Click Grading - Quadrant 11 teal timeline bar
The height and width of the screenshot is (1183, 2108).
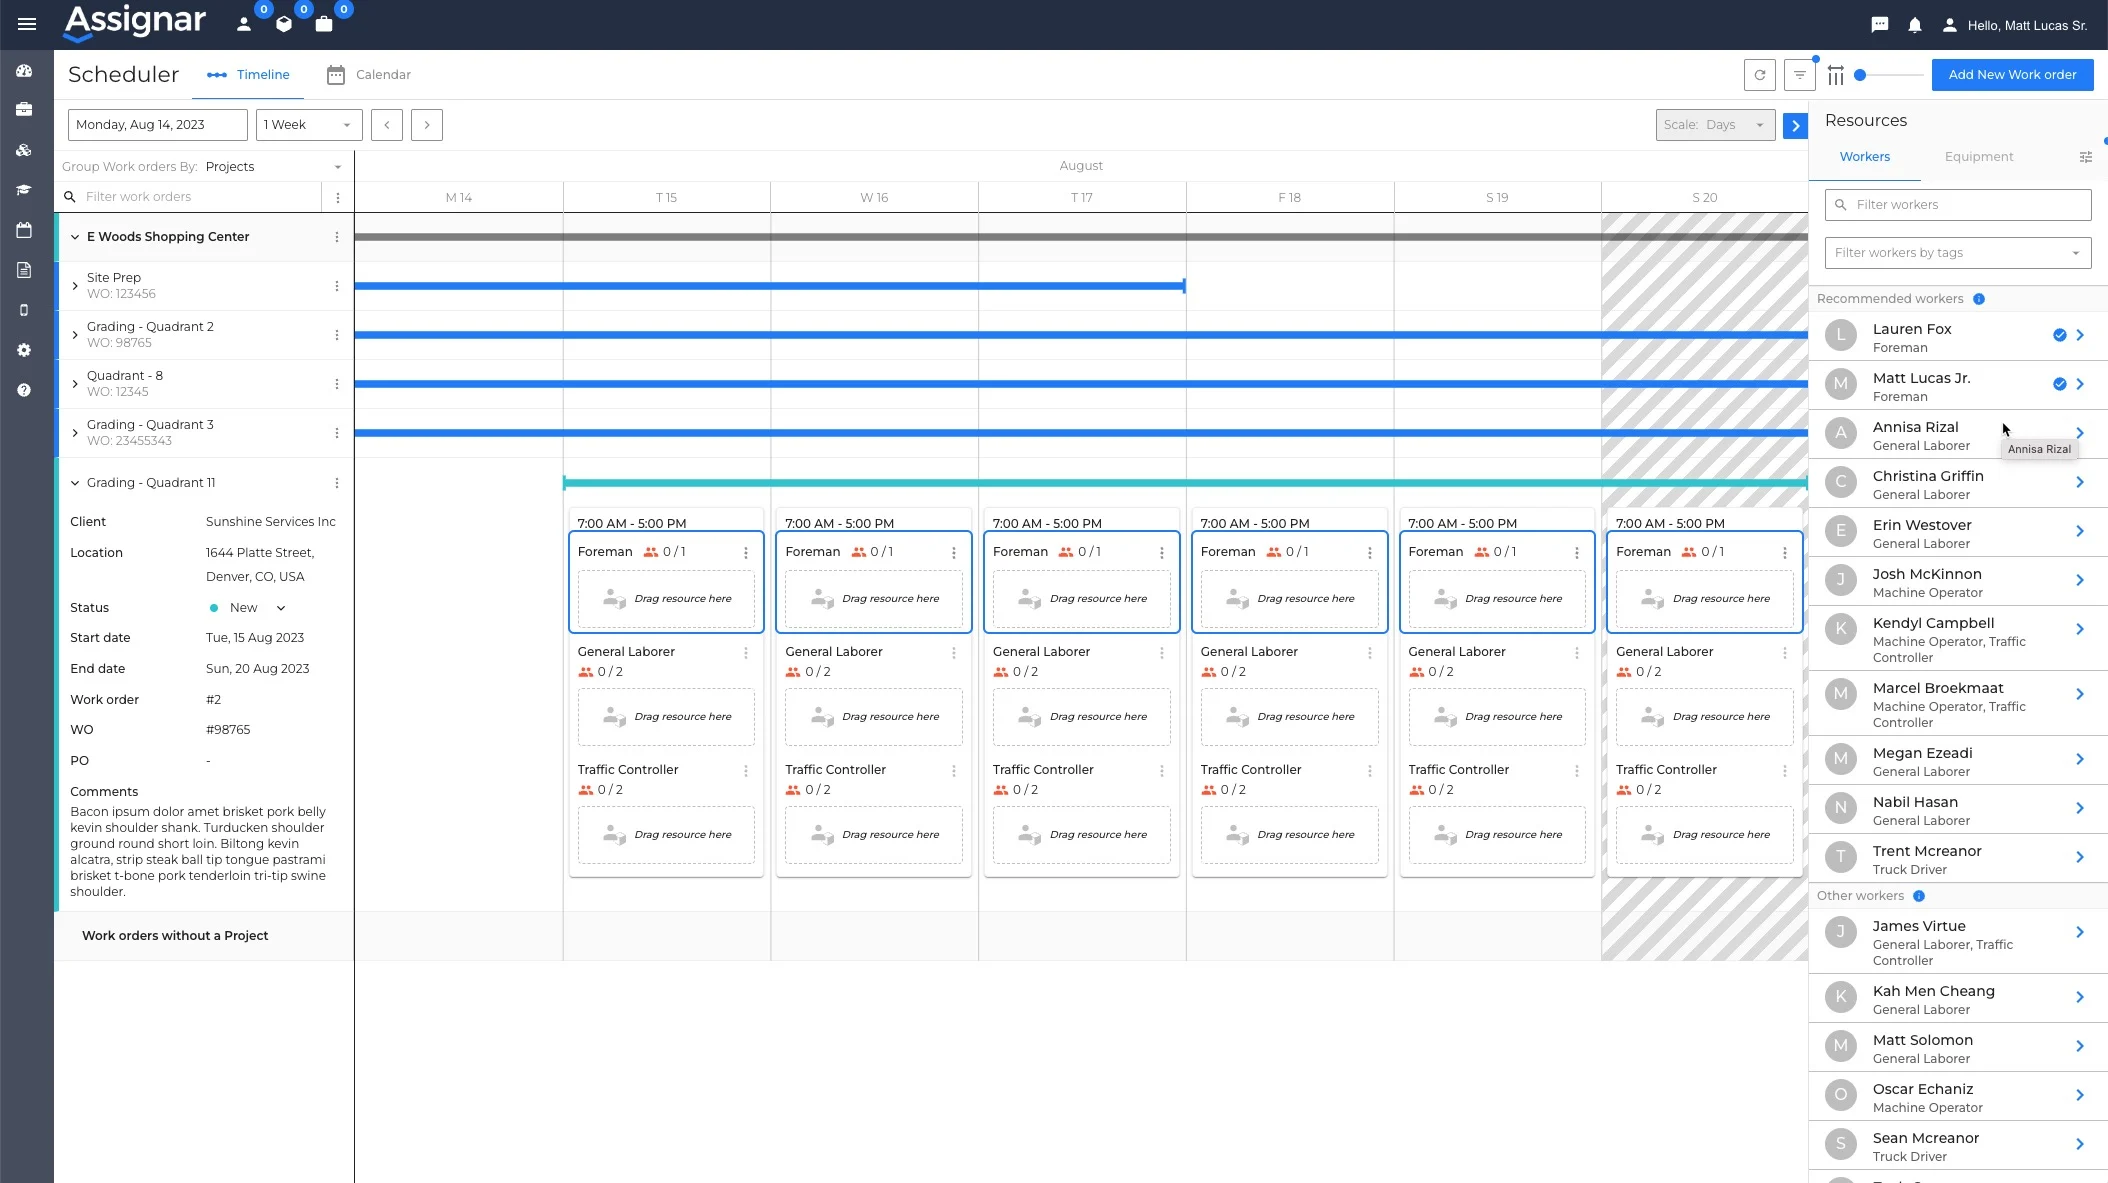point(1185,483)
